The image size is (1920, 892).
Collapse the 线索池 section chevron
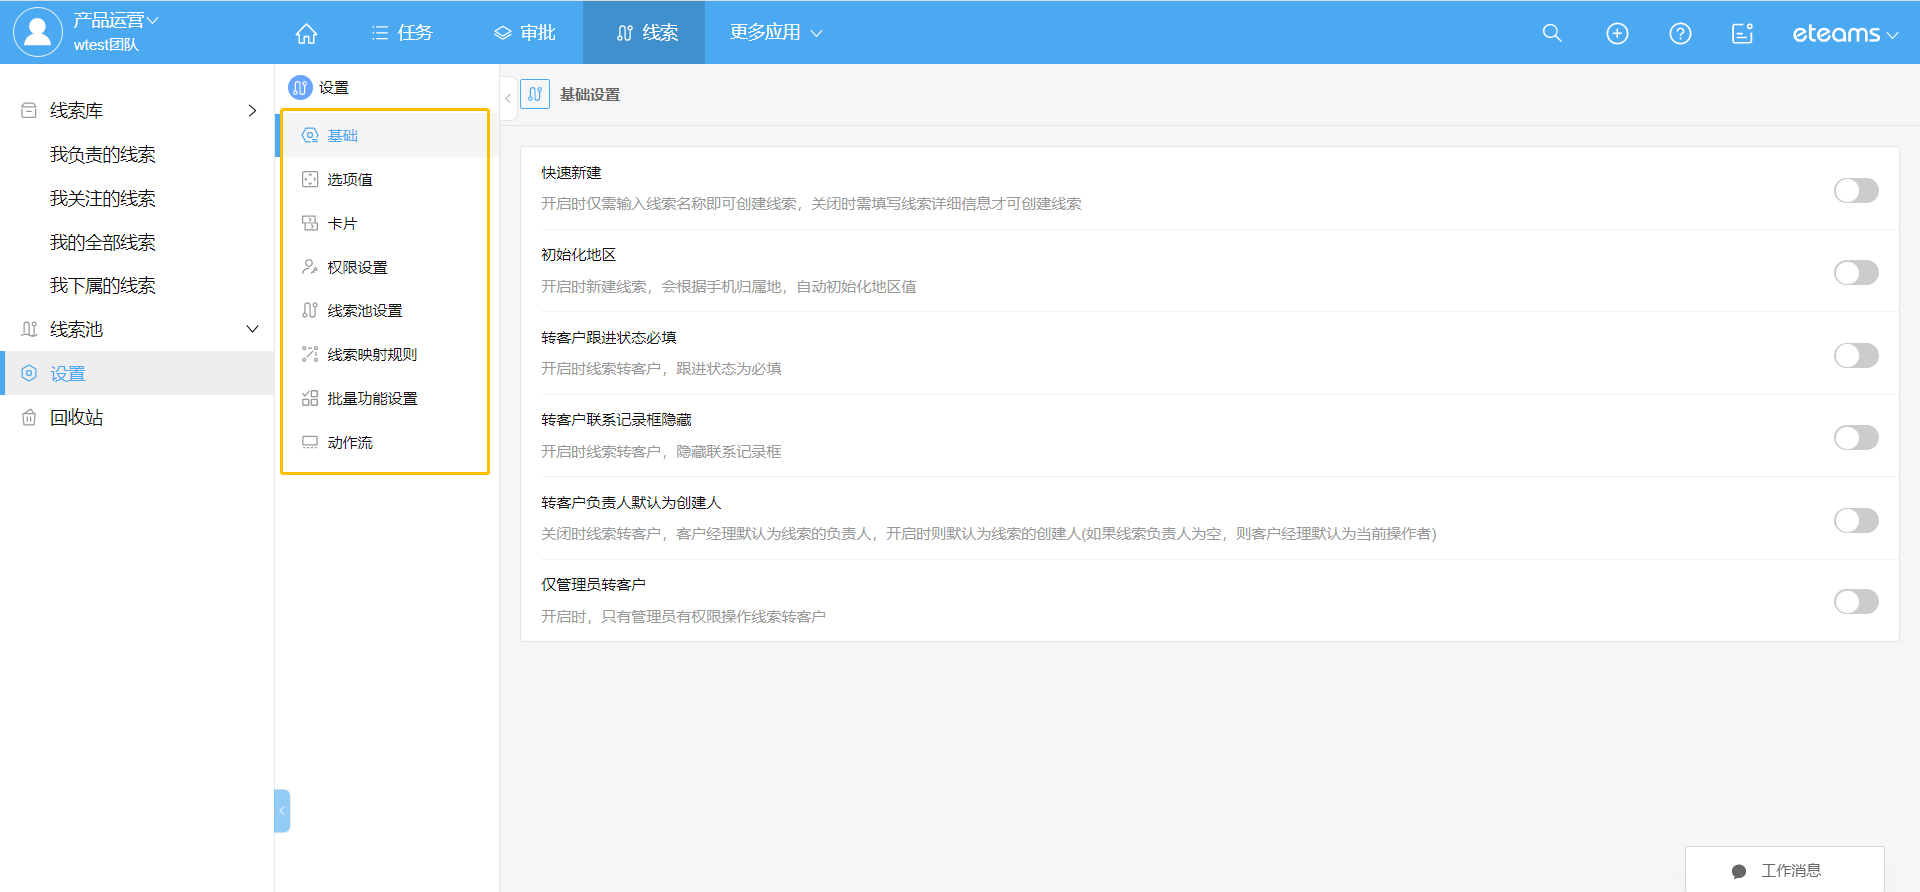click(x=252, y=329)
